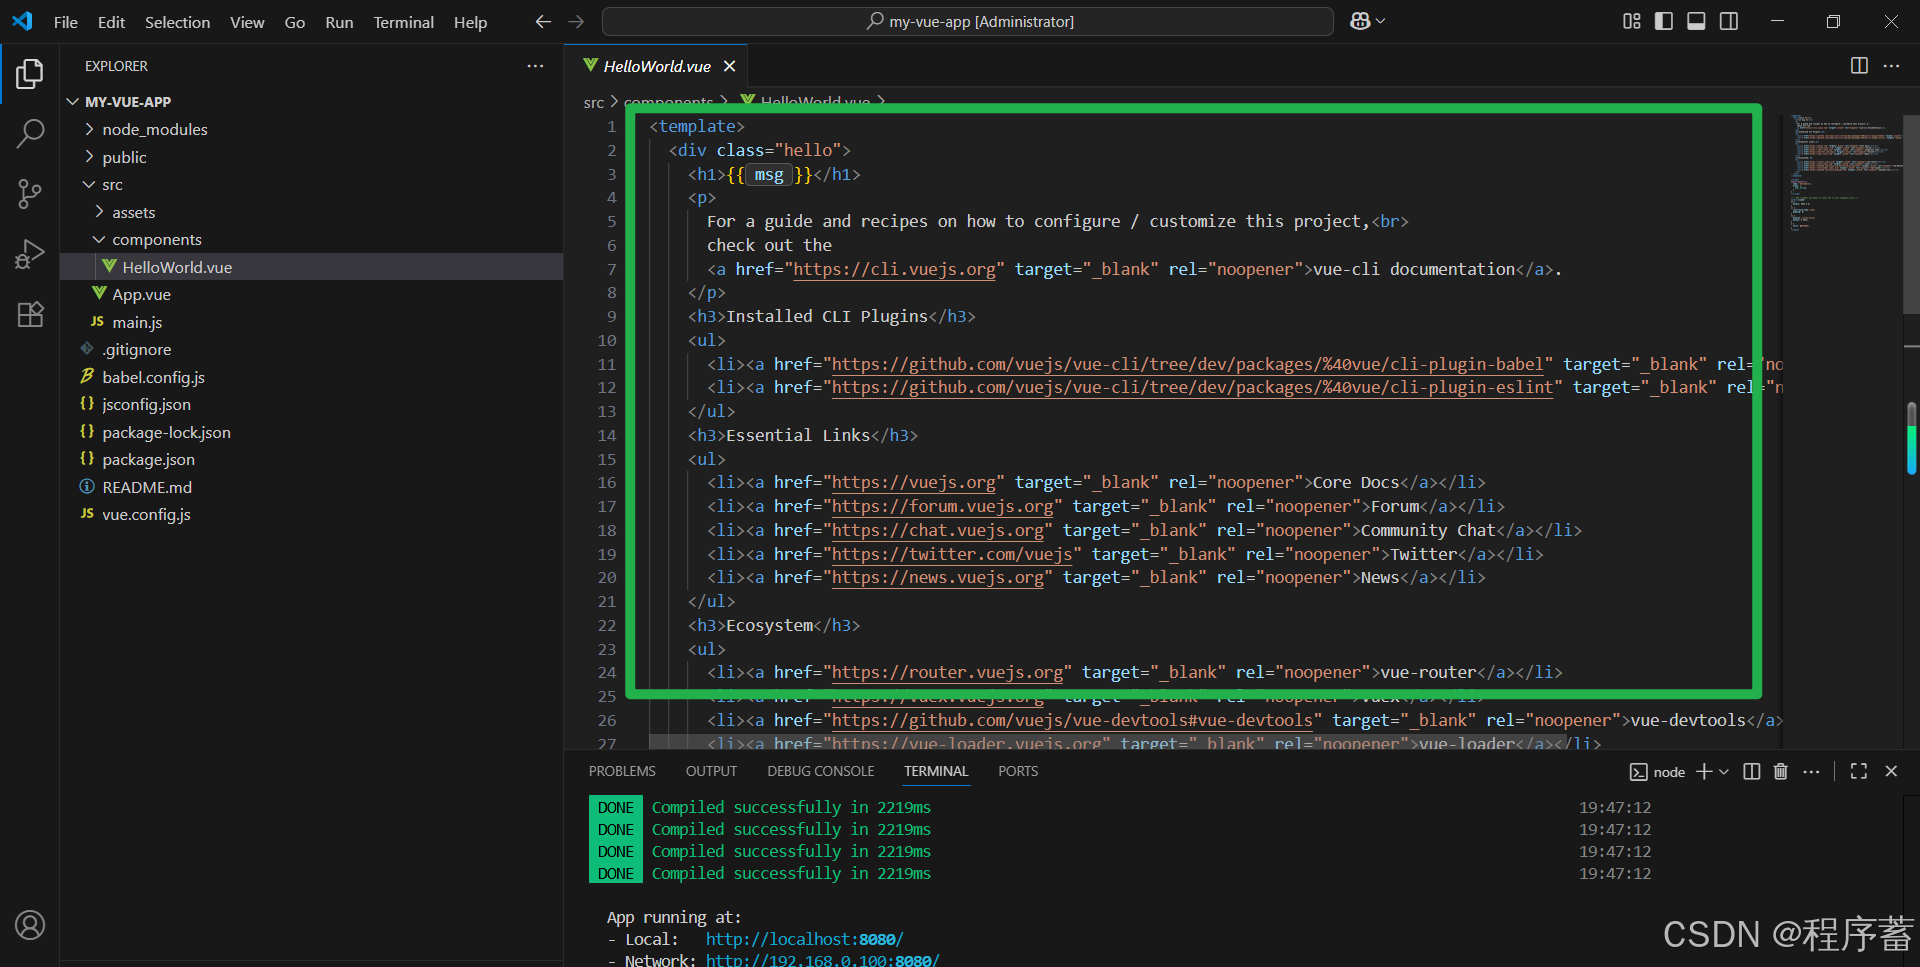Viewport: 1920px width, 967px height.
Task: Toggle Primary Side Bar visibility
Action: click(x=1664, y=21)
